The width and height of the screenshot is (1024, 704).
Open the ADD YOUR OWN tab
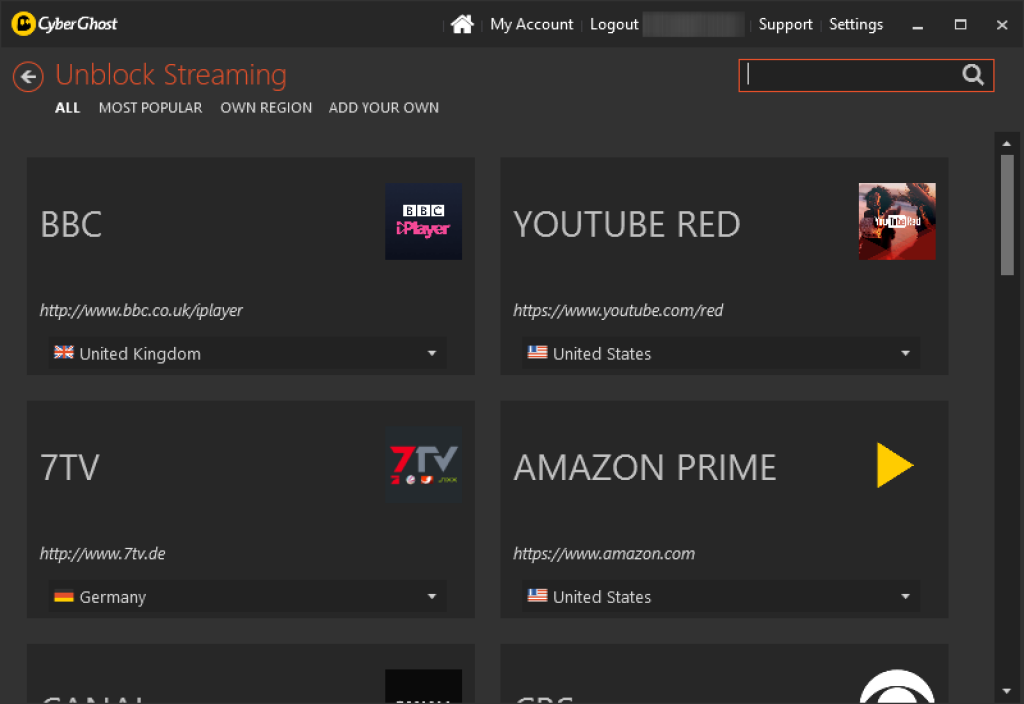(383, 108)
